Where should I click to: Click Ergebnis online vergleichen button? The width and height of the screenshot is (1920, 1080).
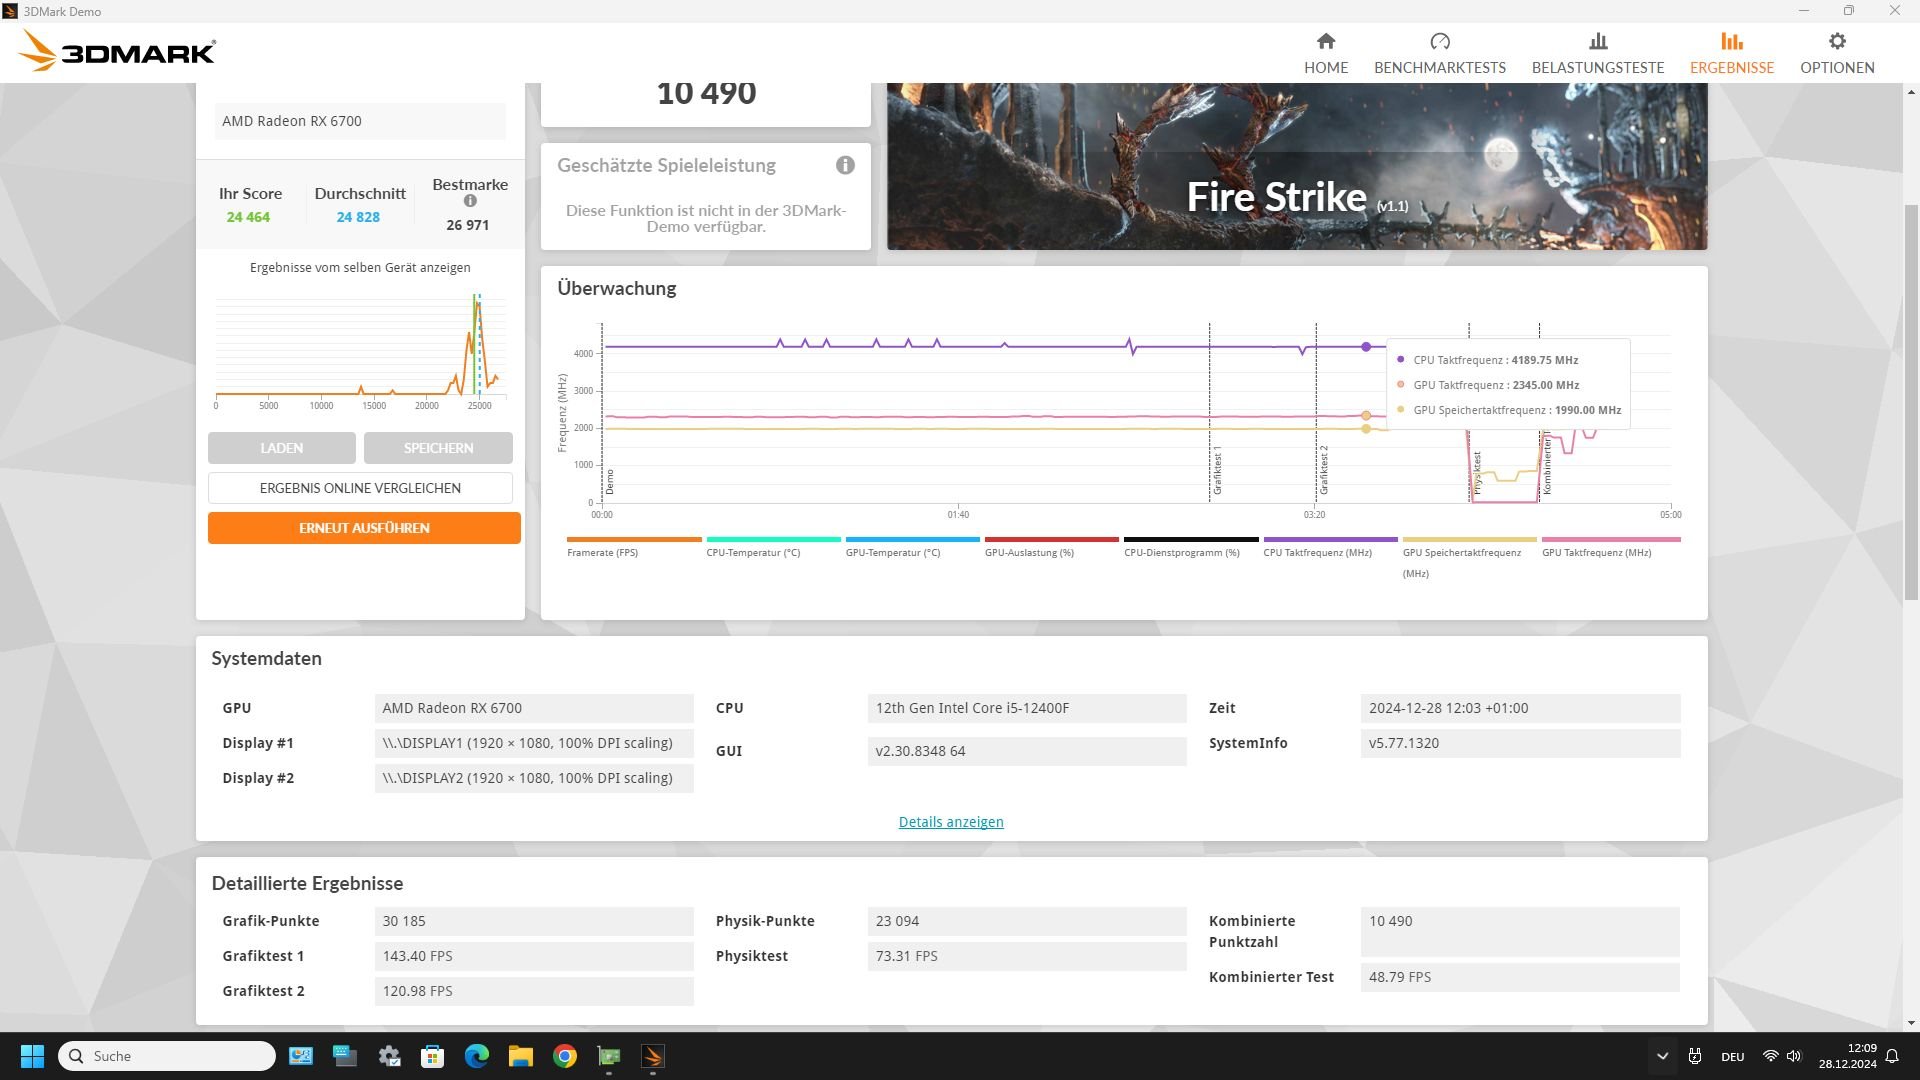pos(360,488)
